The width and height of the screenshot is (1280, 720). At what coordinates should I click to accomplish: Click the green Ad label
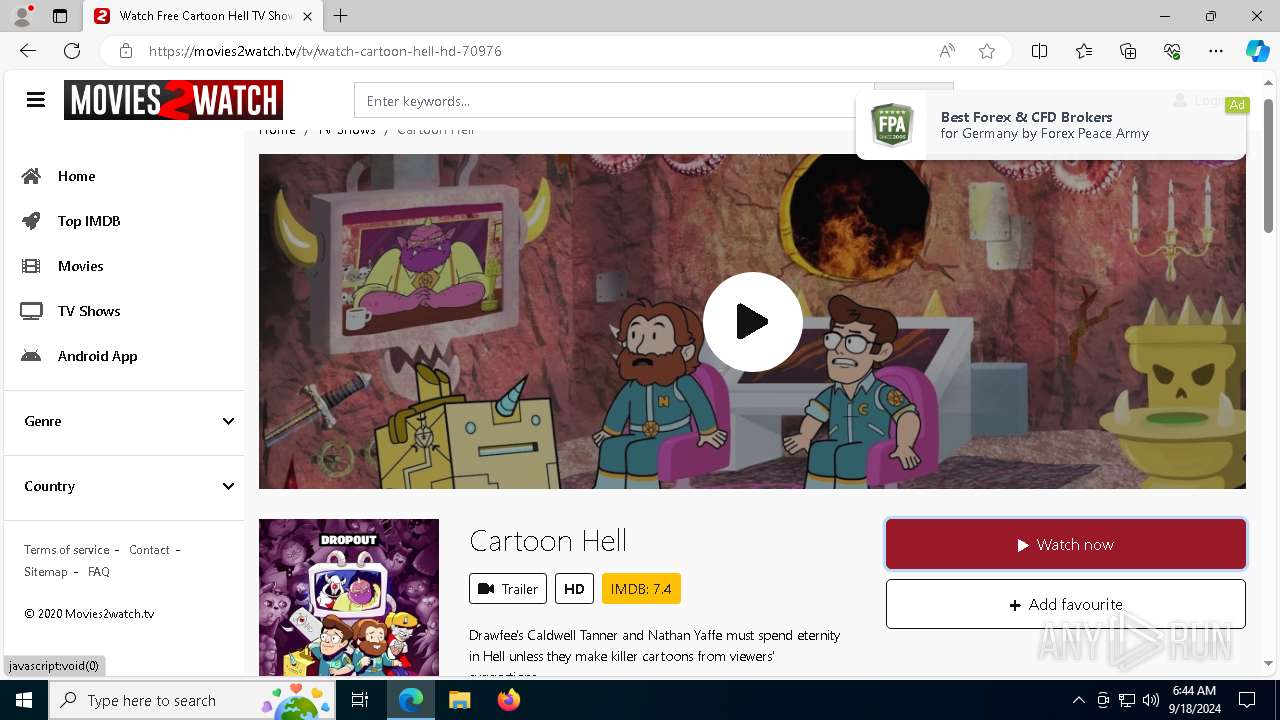tap(1237, 105)
